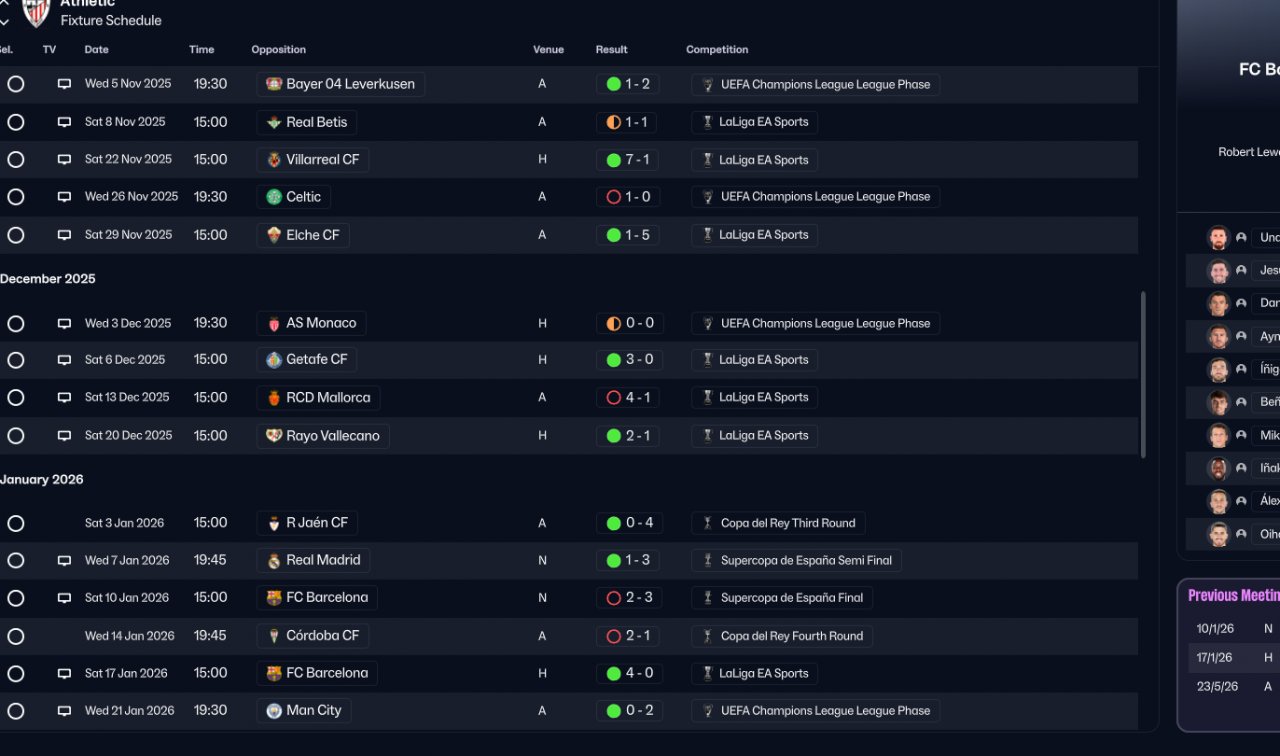Click the Real Madrid club badge
This screenshot has height=756, width=1280.
(274, 561)
